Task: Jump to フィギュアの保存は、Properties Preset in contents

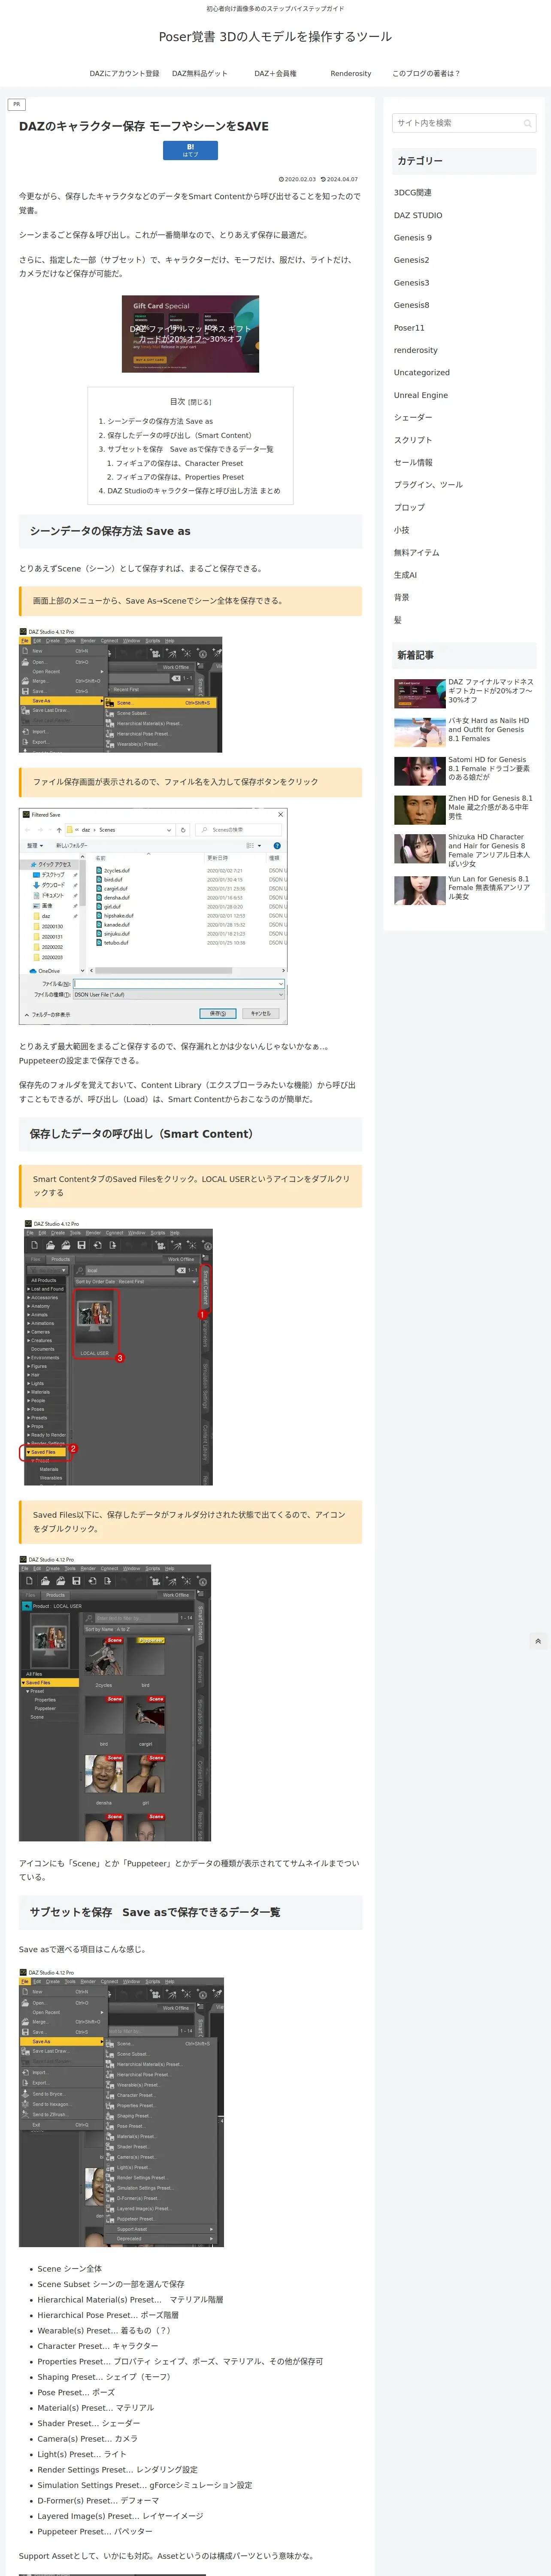Action: (180, 477)
